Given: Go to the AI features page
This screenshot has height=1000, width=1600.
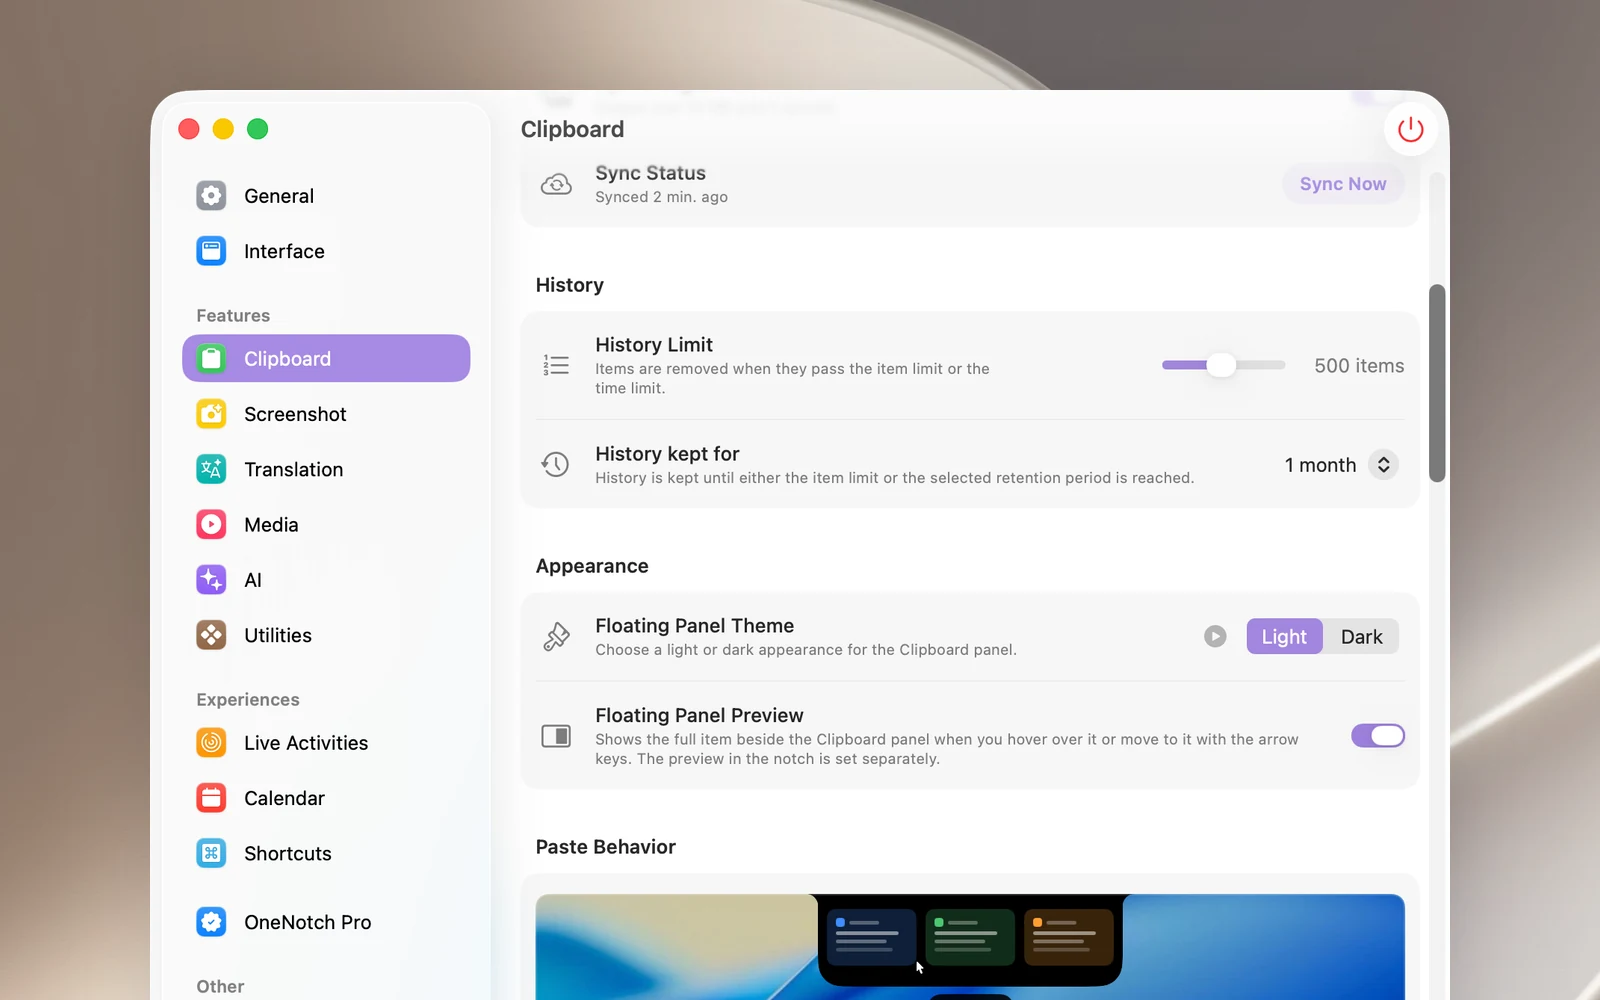Looking at the screenshot, I should coord(326,580).
